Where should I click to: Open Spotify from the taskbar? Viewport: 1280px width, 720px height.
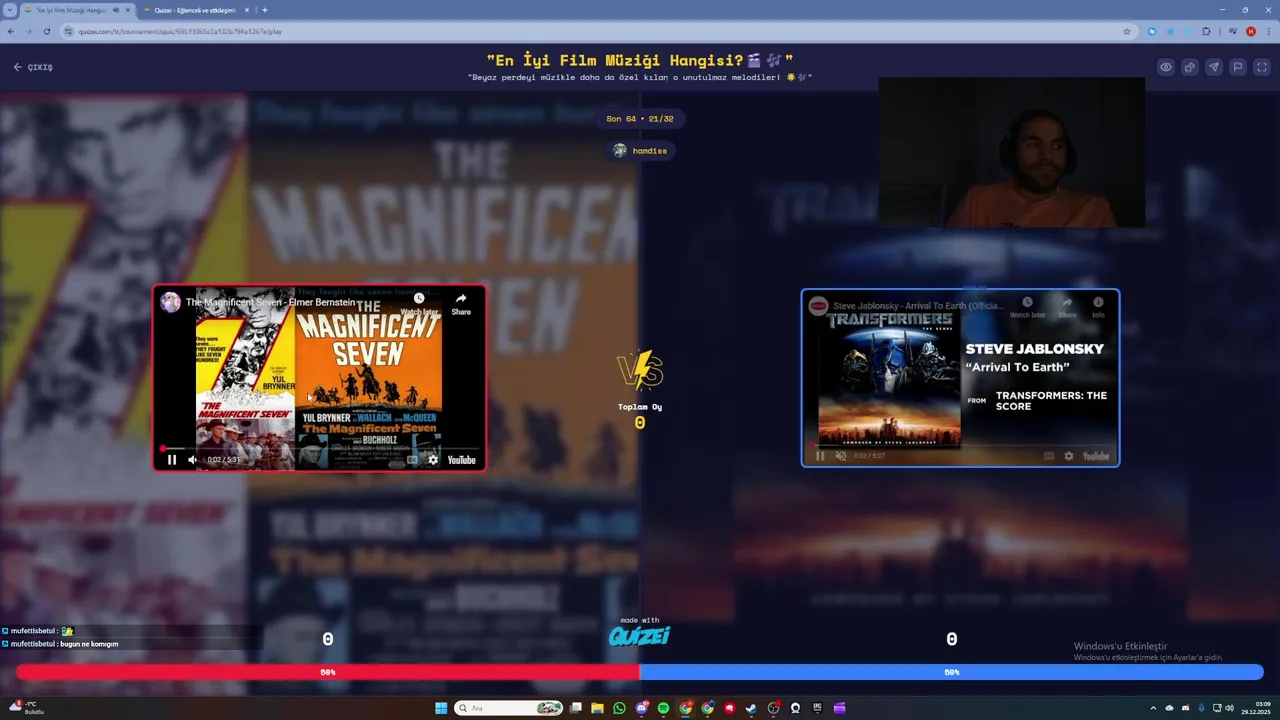663,708
